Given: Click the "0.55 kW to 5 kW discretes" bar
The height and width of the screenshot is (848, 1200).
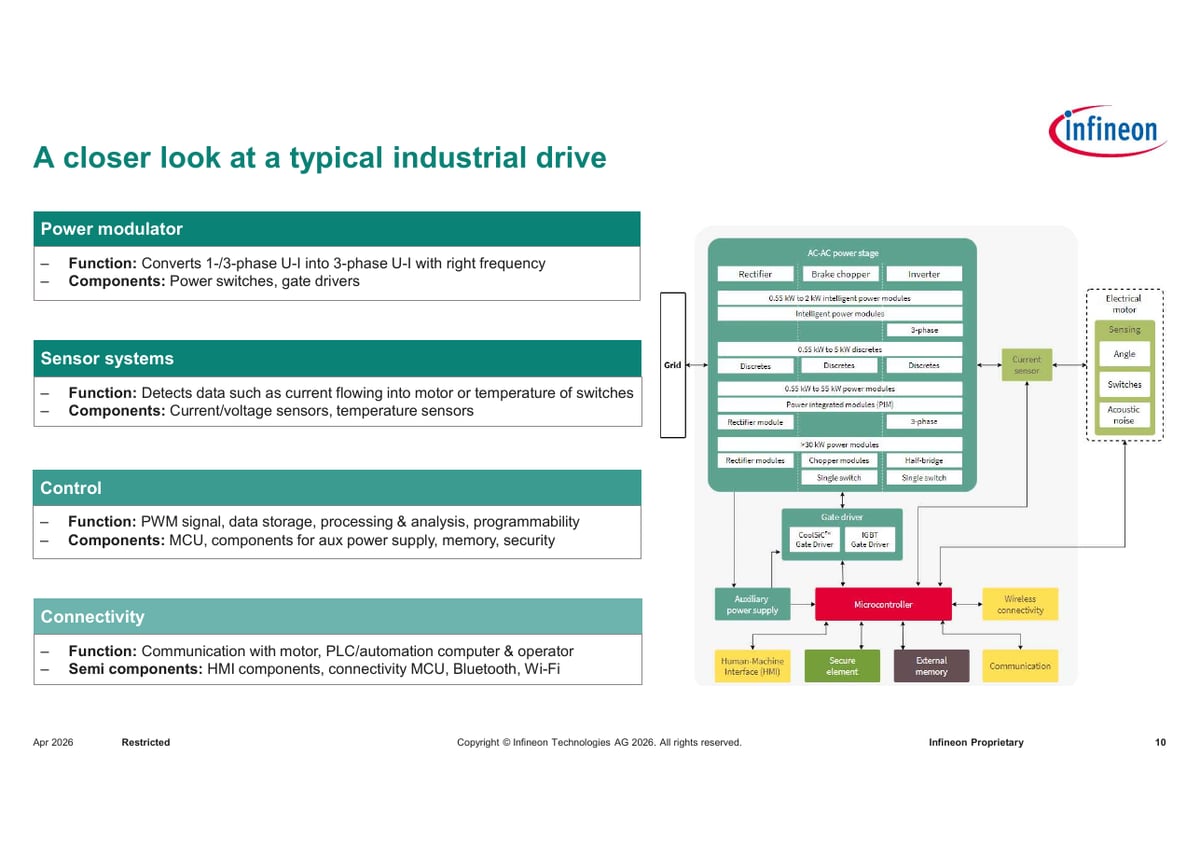Looking at the screenshot, I should pos(840,350).
